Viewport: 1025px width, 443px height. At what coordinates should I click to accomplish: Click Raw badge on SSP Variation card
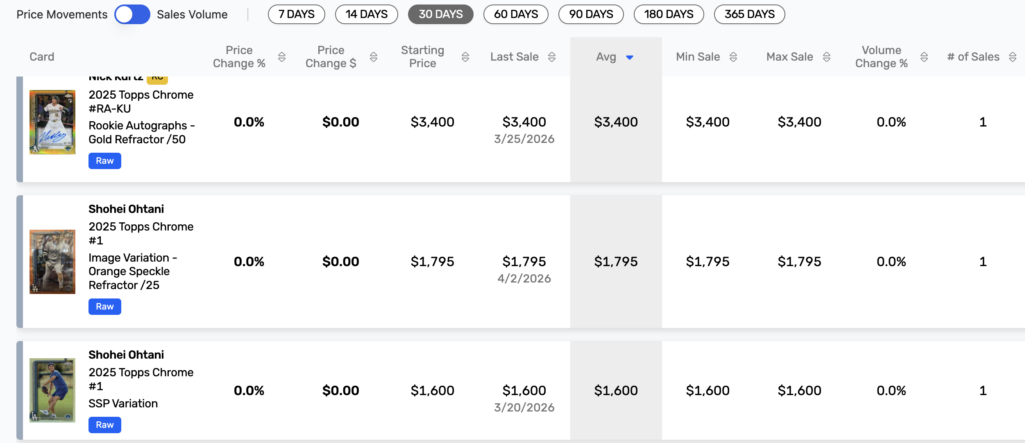105,425
